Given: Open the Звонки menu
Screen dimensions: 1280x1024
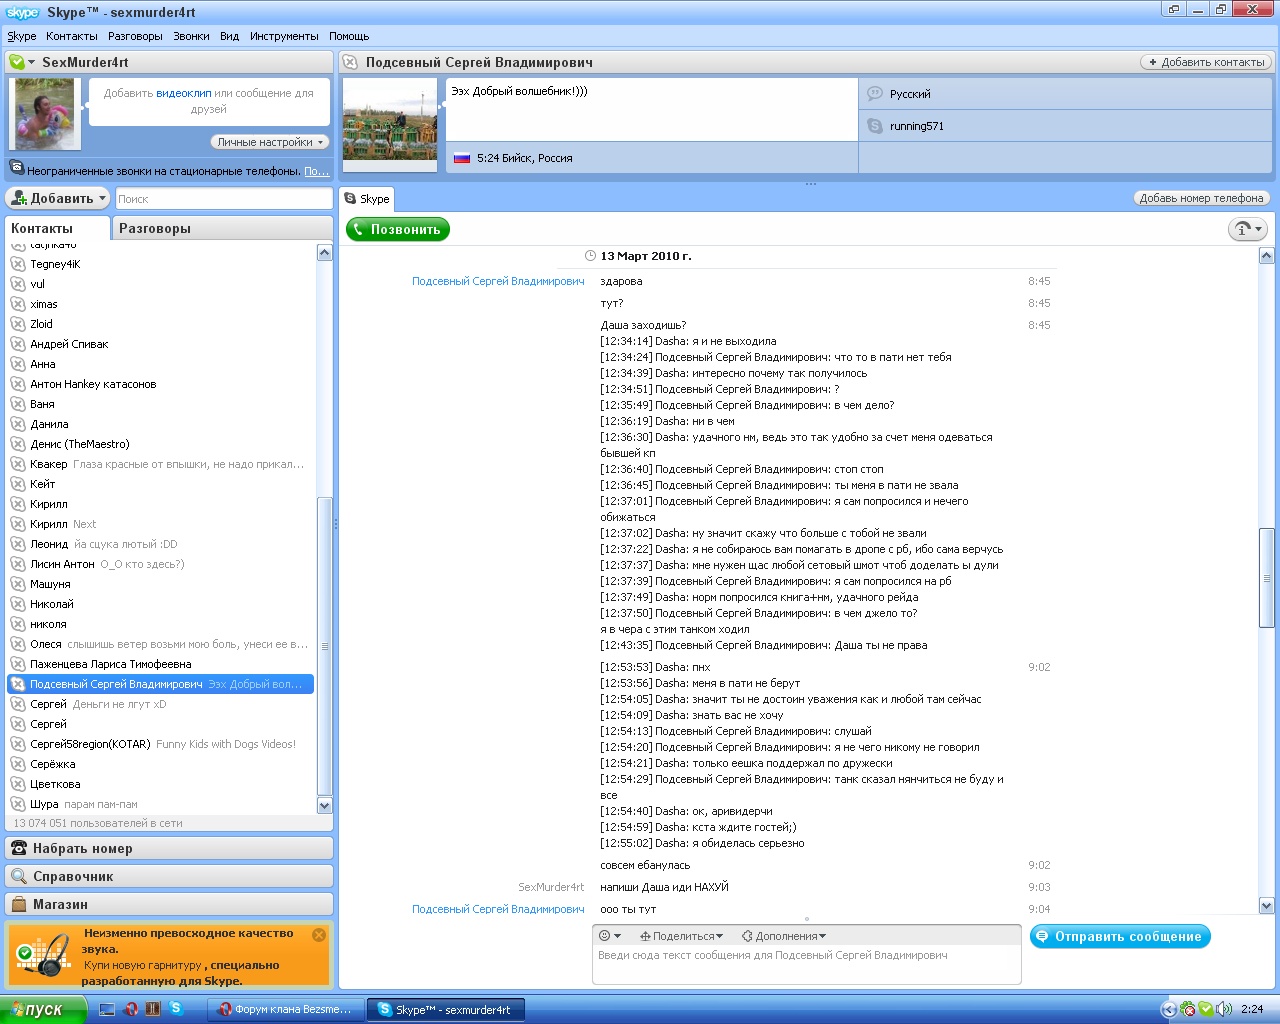Looking at the screenshot, I should 191,36.
